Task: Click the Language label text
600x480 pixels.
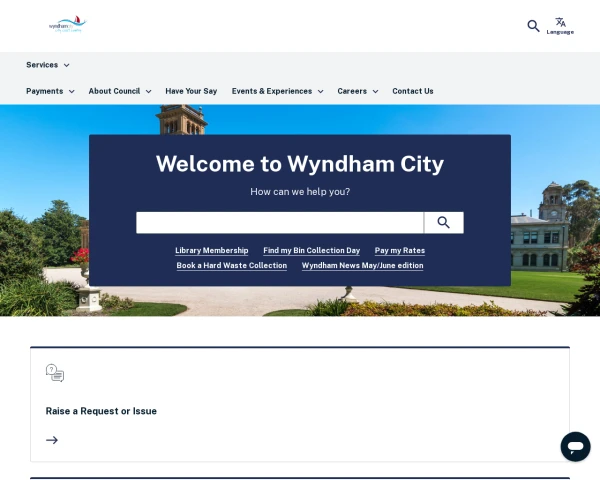Action: tap(560, 32)
